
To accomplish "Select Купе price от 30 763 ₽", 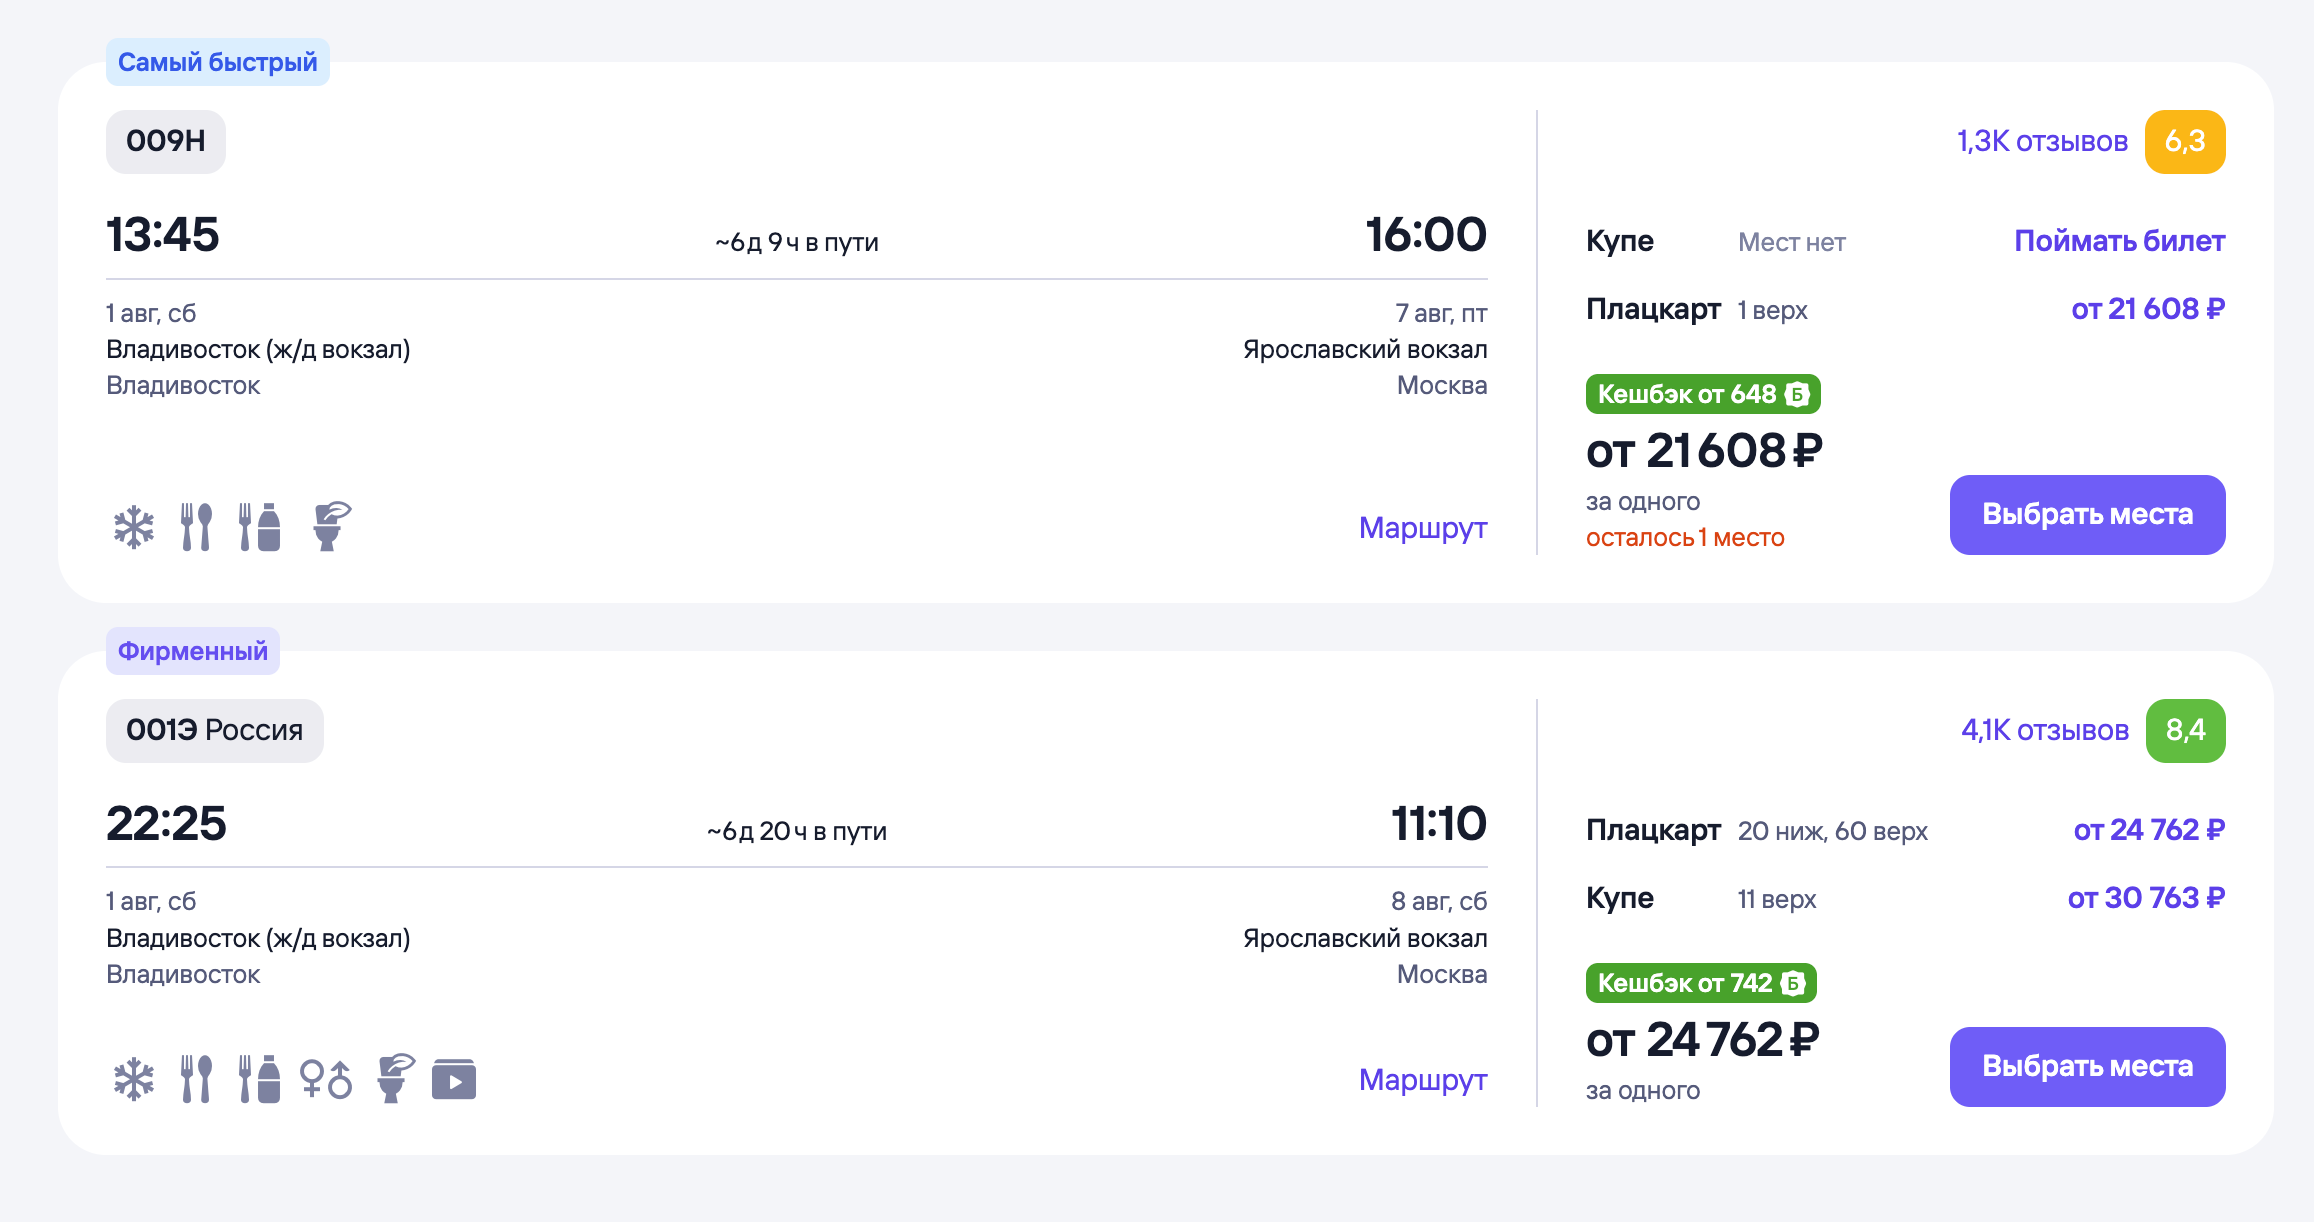I will tap(2146, 898).
